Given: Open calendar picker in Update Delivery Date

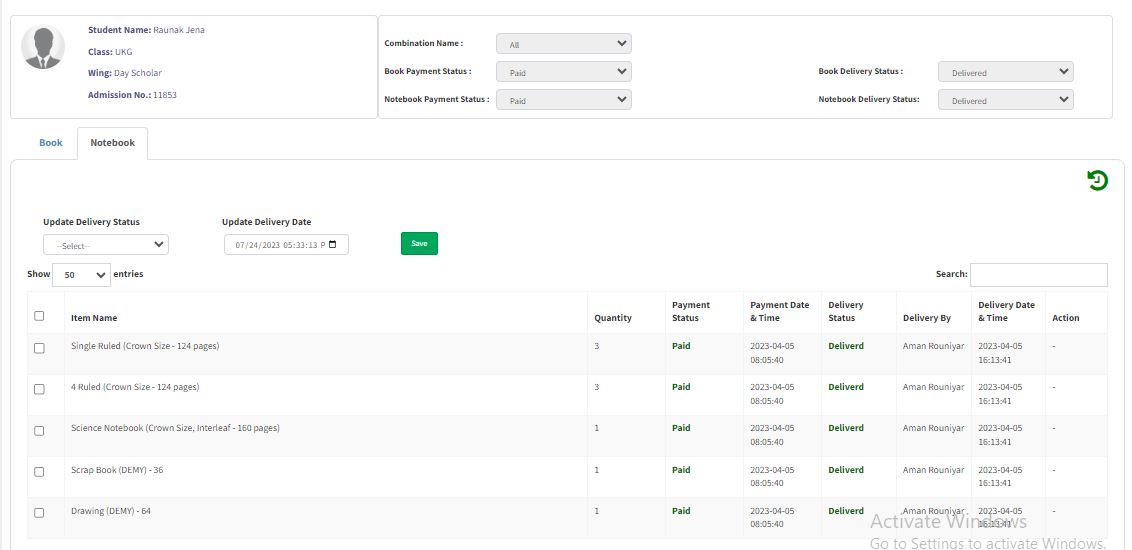Looking at the screenshot, I should coord(333,244).
